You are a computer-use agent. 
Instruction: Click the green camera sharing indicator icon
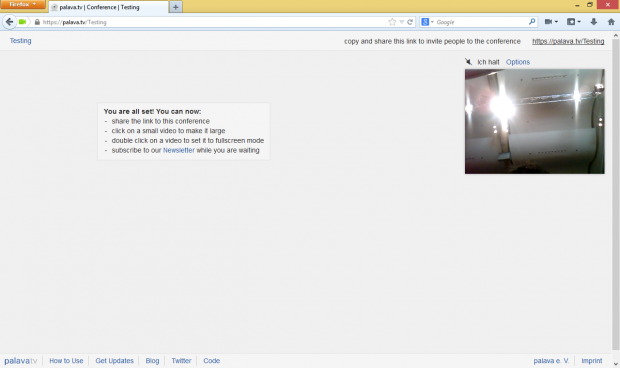coord(22,22)
